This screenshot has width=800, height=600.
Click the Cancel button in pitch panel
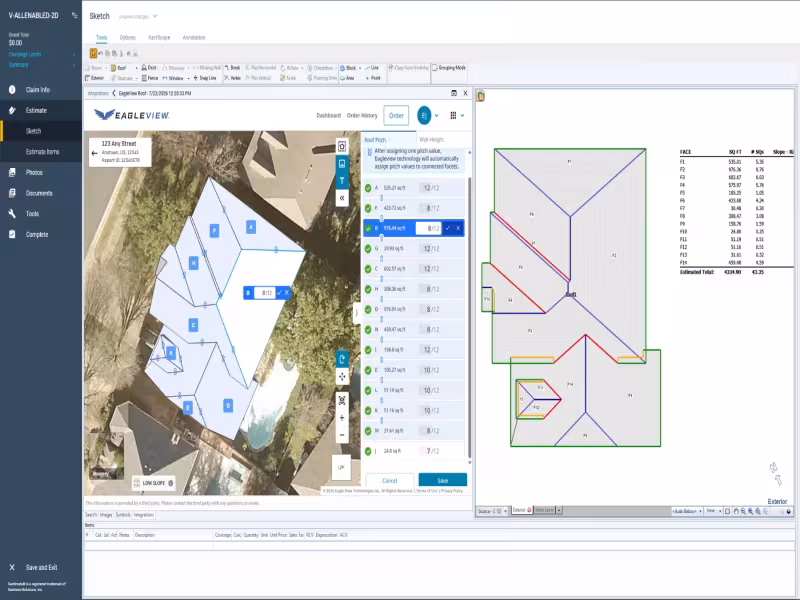click(x=389, y=480)
